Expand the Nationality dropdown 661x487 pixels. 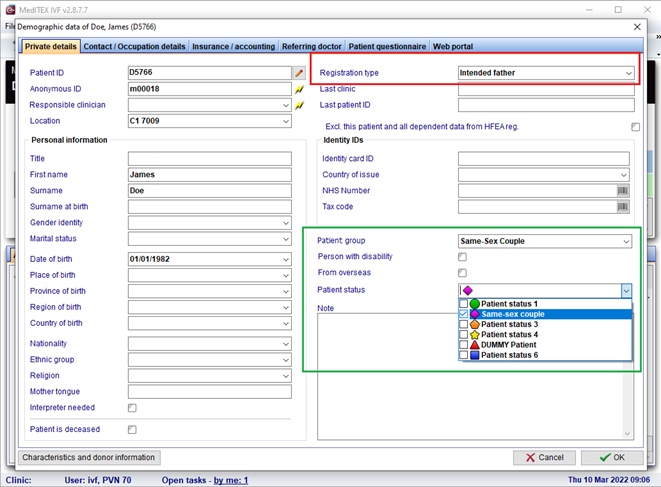286,344
